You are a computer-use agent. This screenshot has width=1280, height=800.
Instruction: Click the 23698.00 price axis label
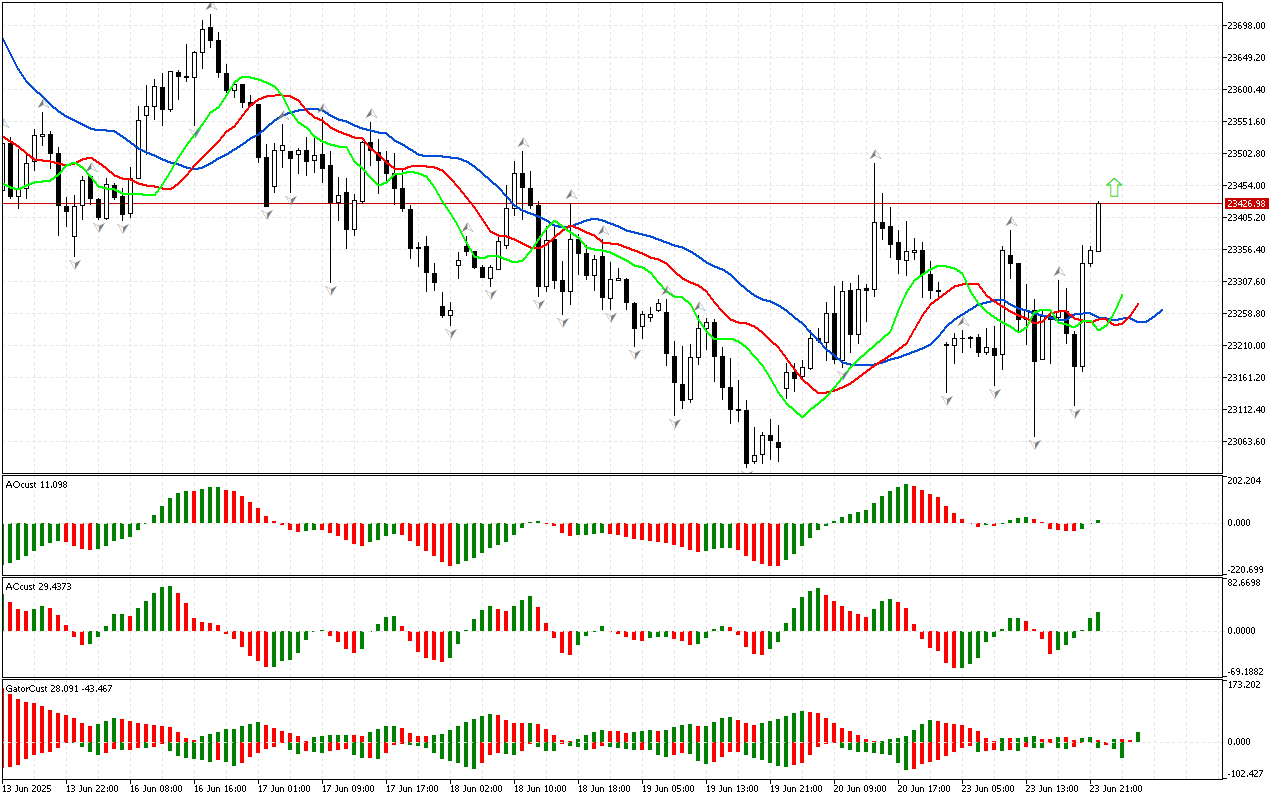point(1250,25)
